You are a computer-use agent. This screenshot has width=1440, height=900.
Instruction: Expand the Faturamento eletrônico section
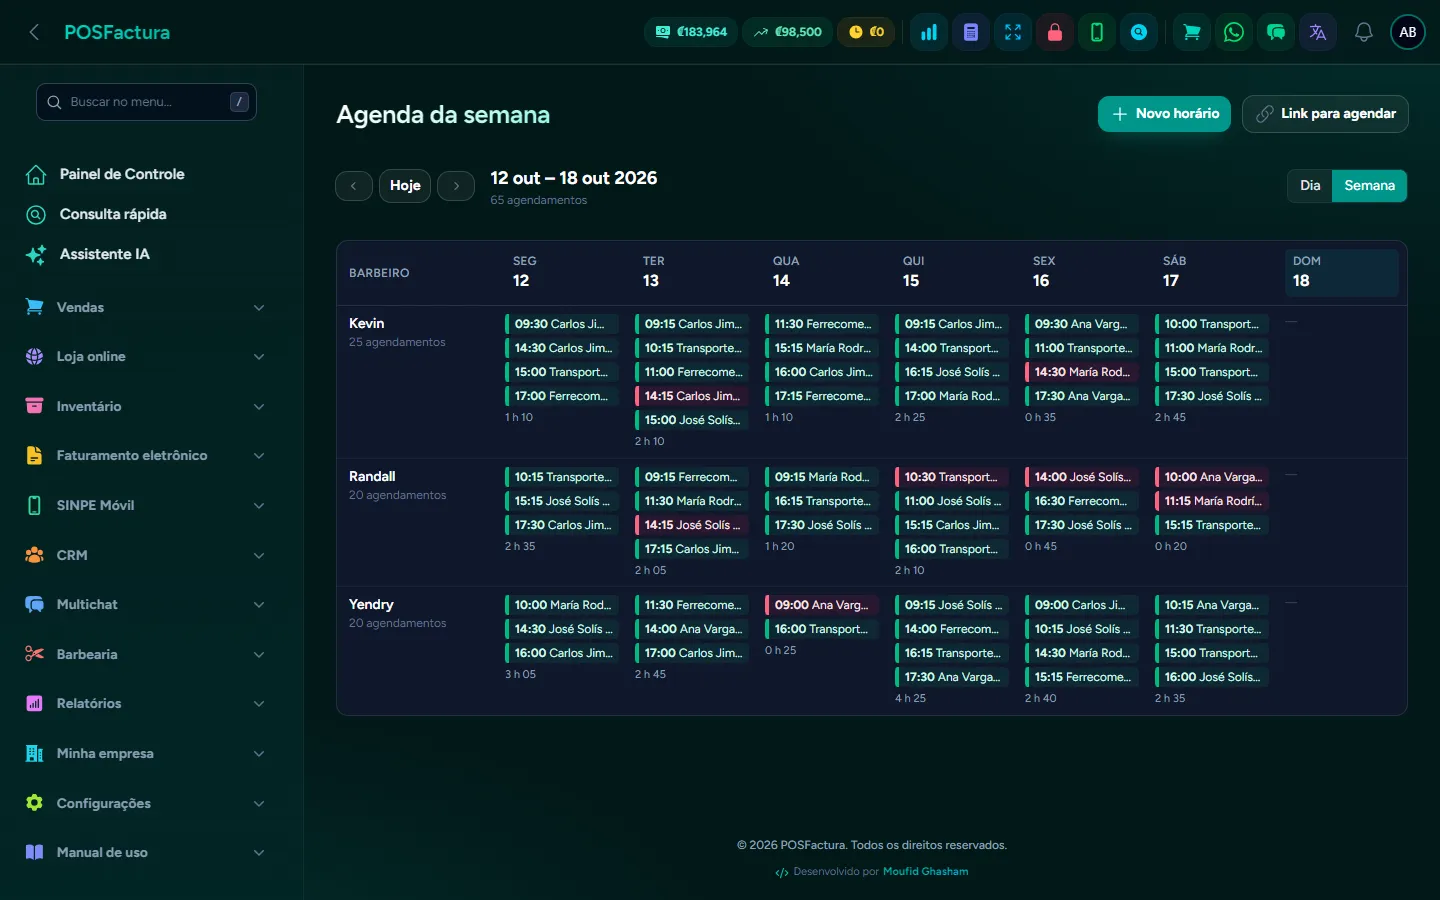click(x=146, y=456)
